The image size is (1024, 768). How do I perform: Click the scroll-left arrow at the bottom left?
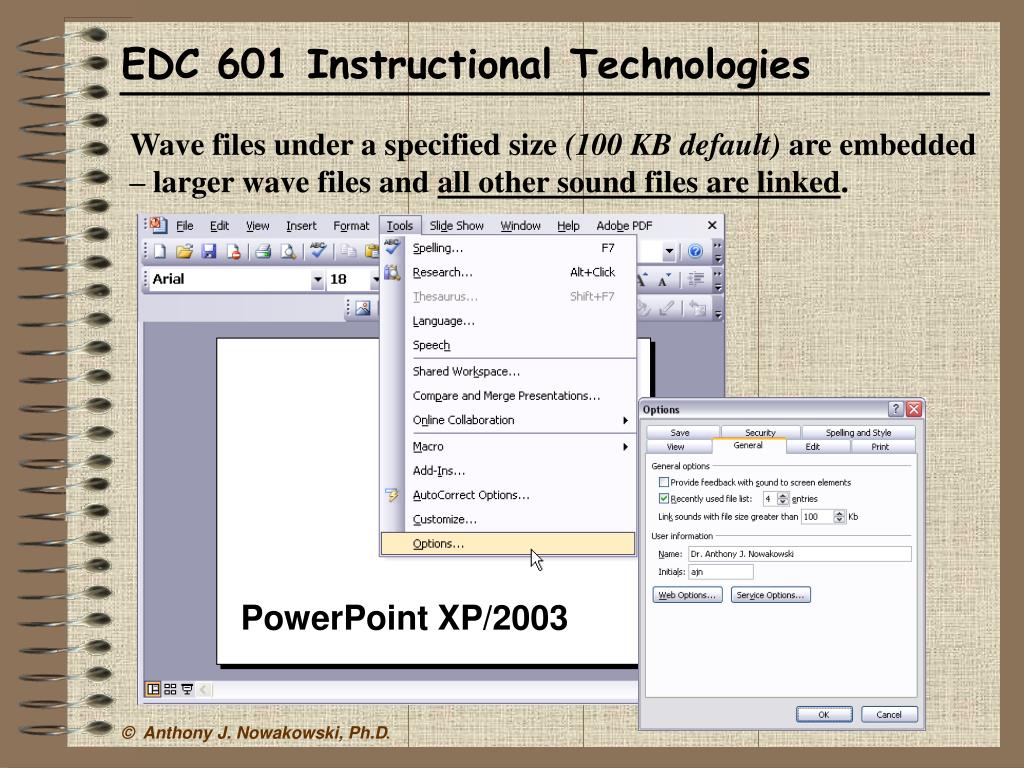pos(203,689)
